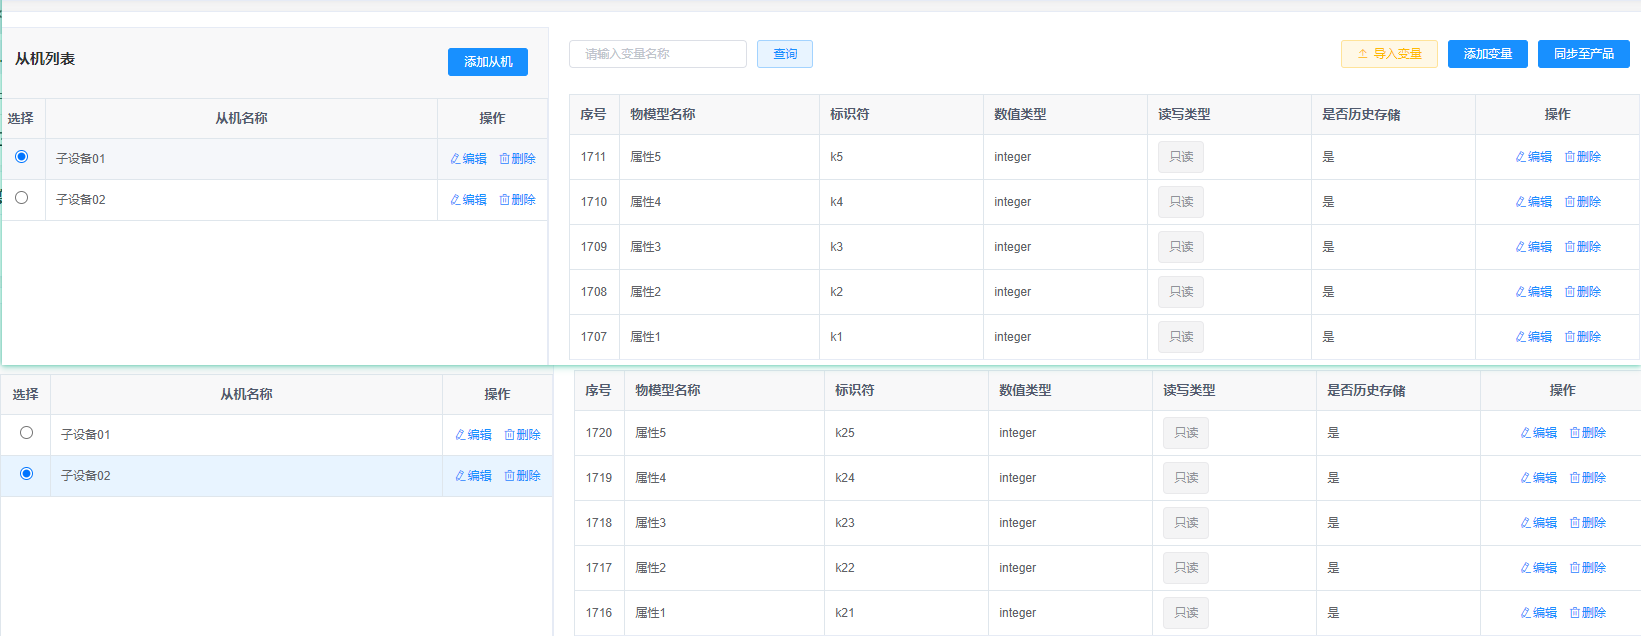Click the already selected 子设备01 radio button
This screenshot has height=636, width=1641.
click(21, 157)
